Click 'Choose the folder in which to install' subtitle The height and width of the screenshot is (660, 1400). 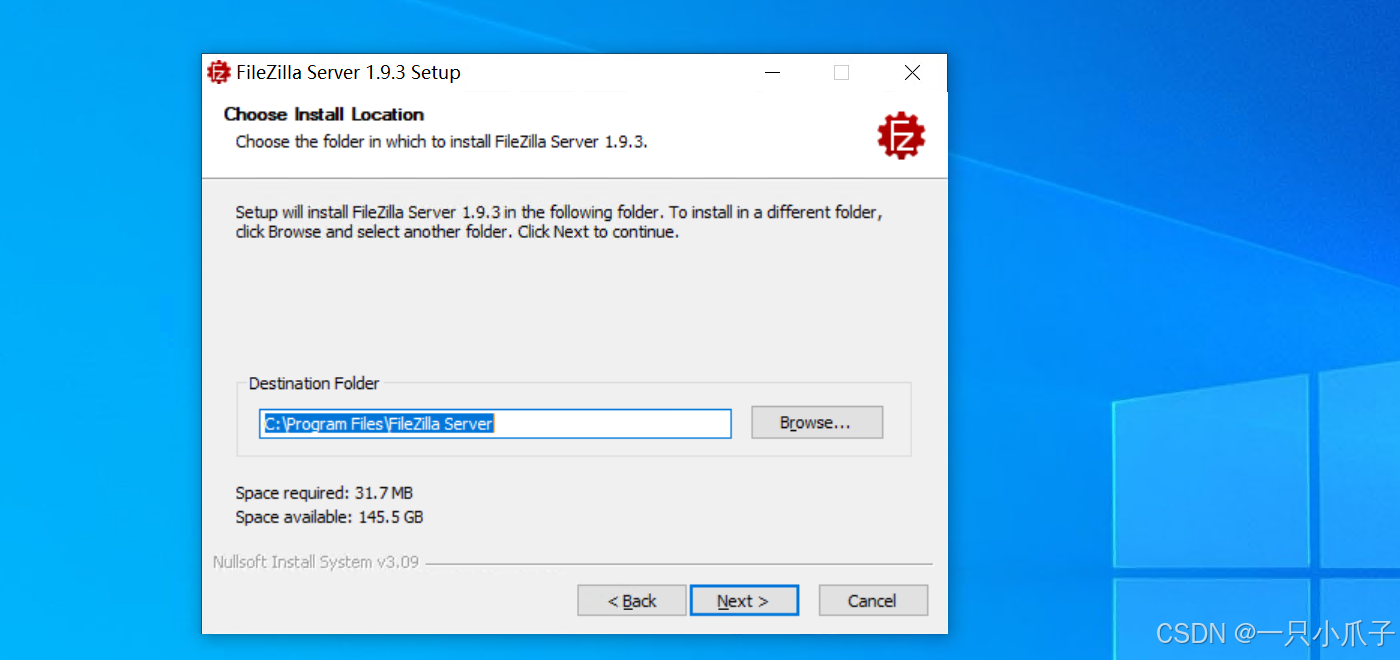coord(442,141)
